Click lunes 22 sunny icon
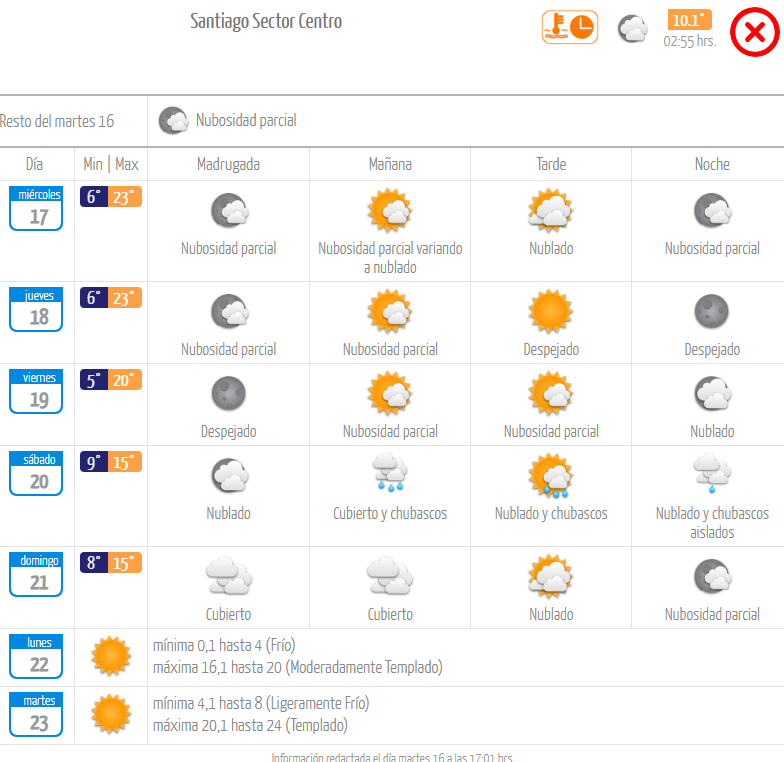The image size is (784, 762). coord(111,656)
